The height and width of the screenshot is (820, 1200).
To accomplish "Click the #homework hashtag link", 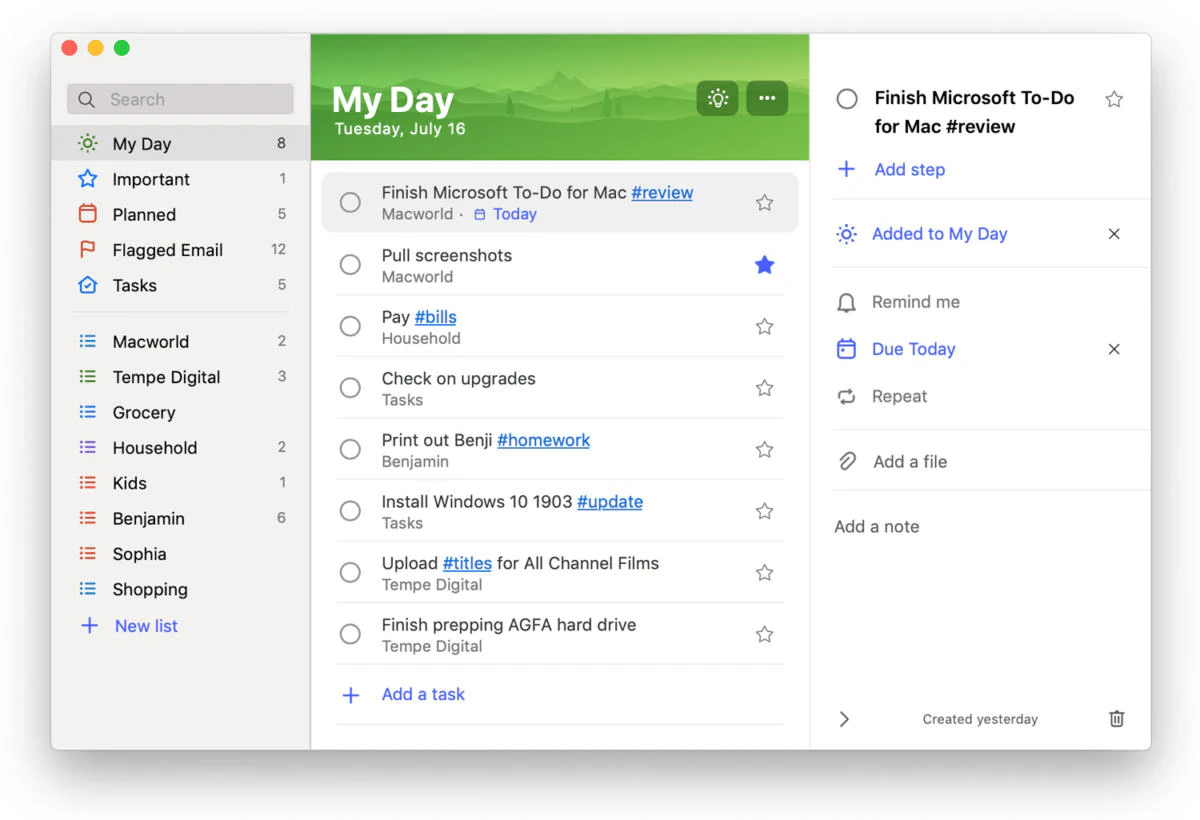I will click(543, 440).
